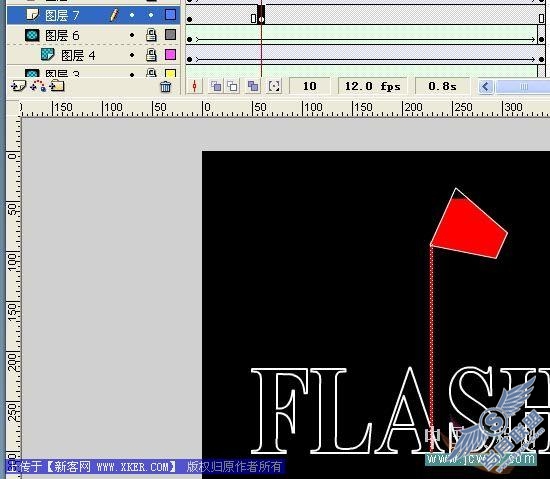
Task: Click the 12.0 fps frame rate box
Action: (373, 86)
